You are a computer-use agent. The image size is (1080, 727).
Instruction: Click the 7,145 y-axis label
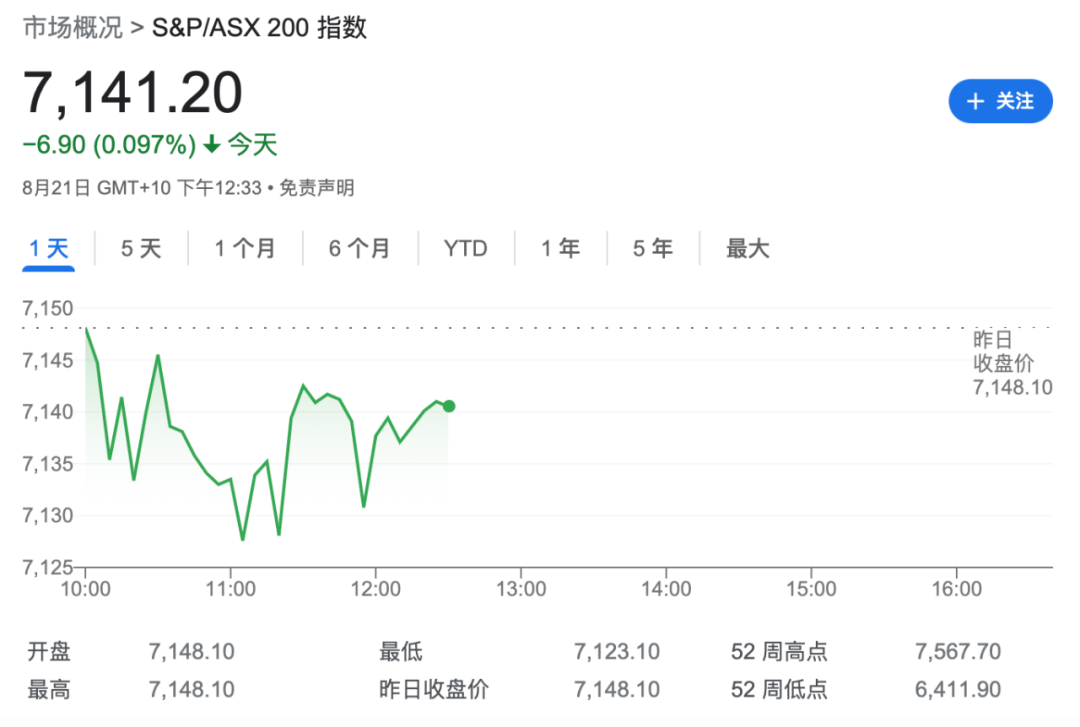pos(48,360)
